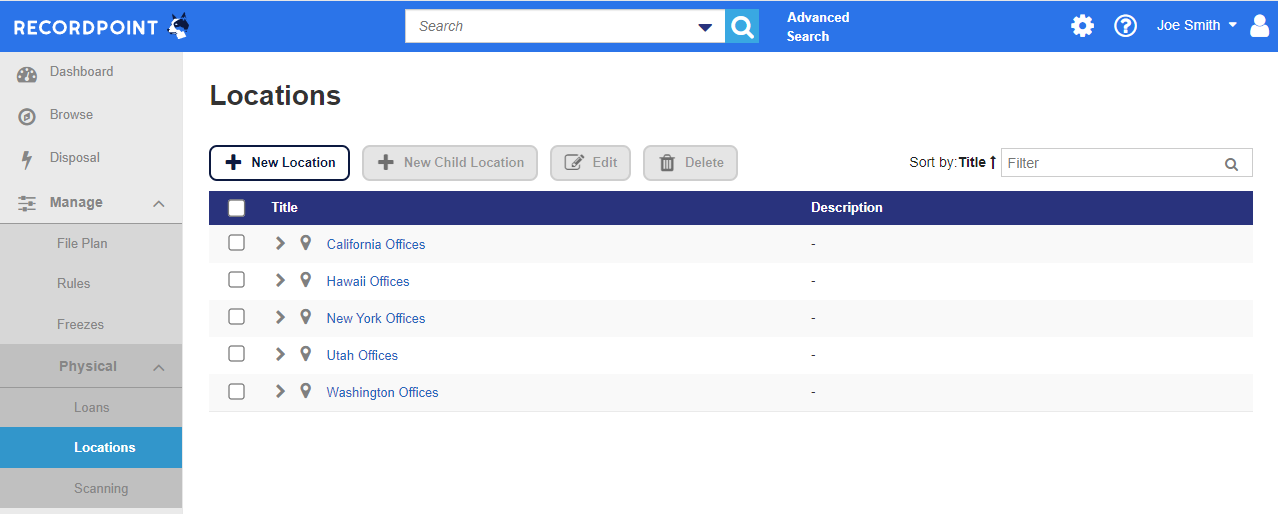This screenshot has width=1278, height=514.
Task: Open the Hawaii Offices link
Action: [368, 281]
